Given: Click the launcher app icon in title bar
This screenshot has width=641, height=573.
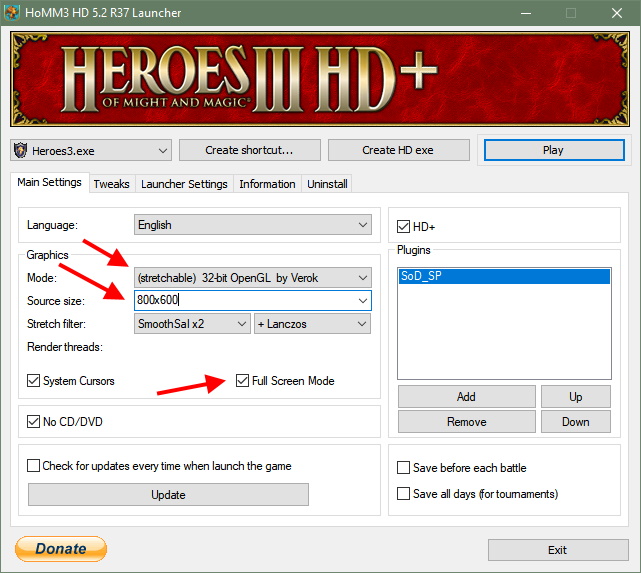Looking at the screenshot, I should (x=11, y=13).
